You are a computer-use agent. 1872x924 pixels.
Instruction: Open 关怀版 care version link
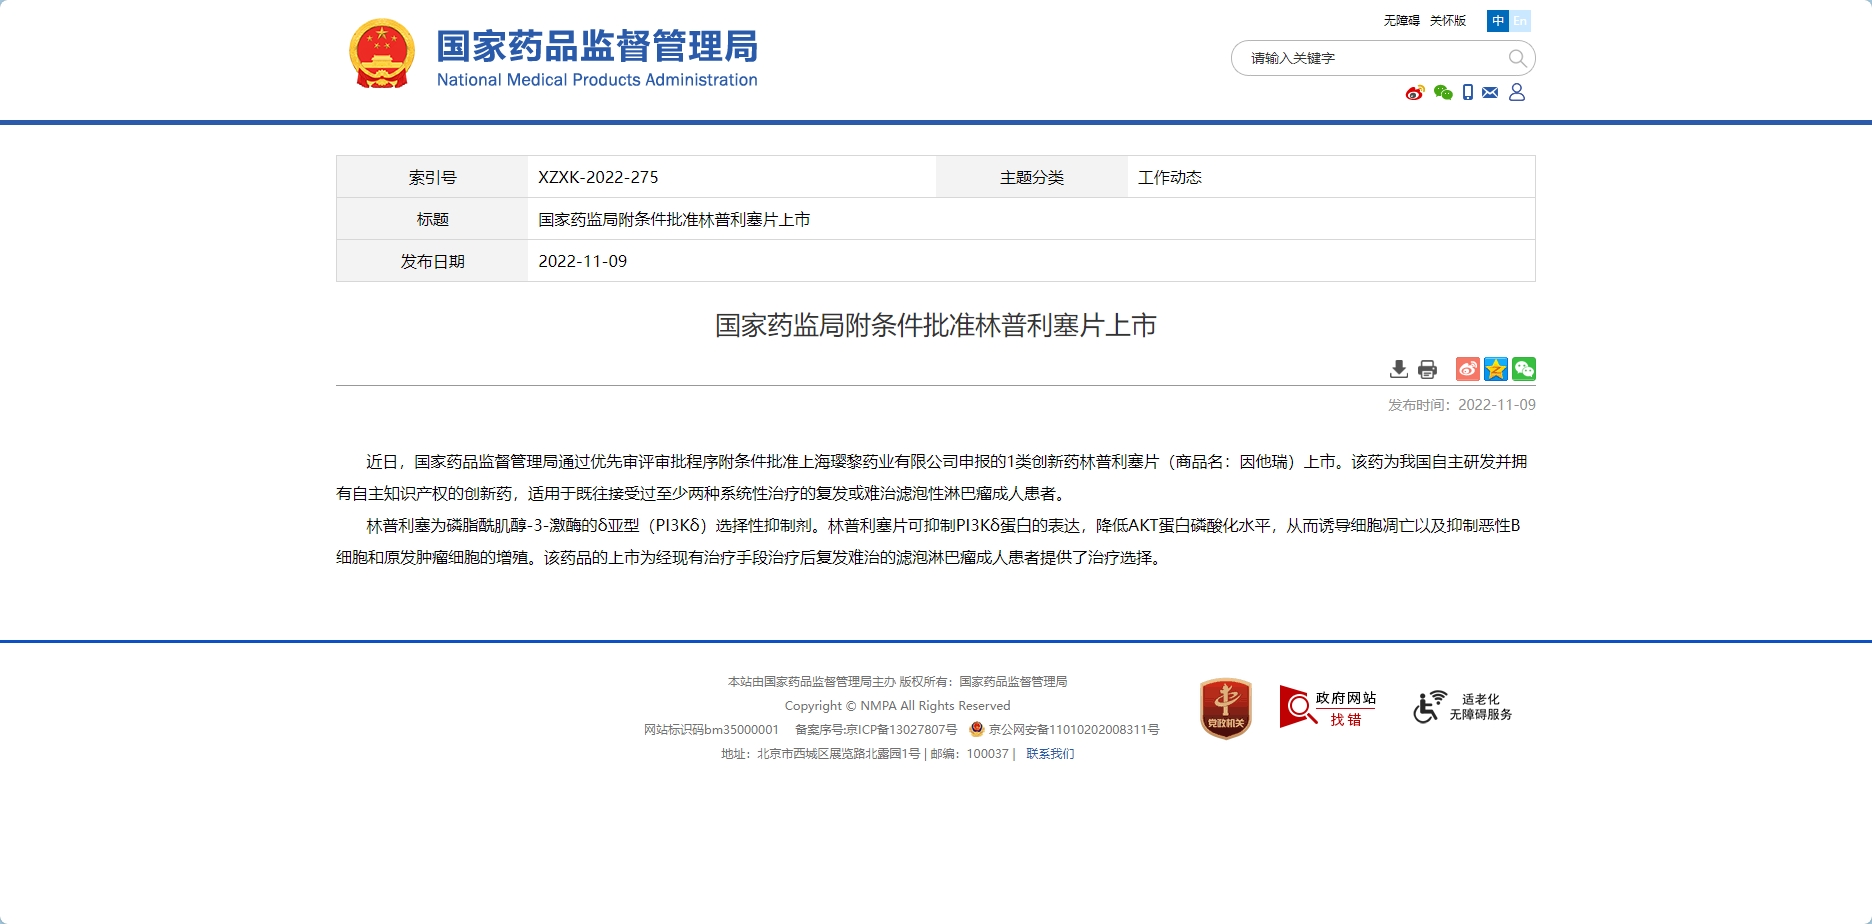pos(1448,21)
